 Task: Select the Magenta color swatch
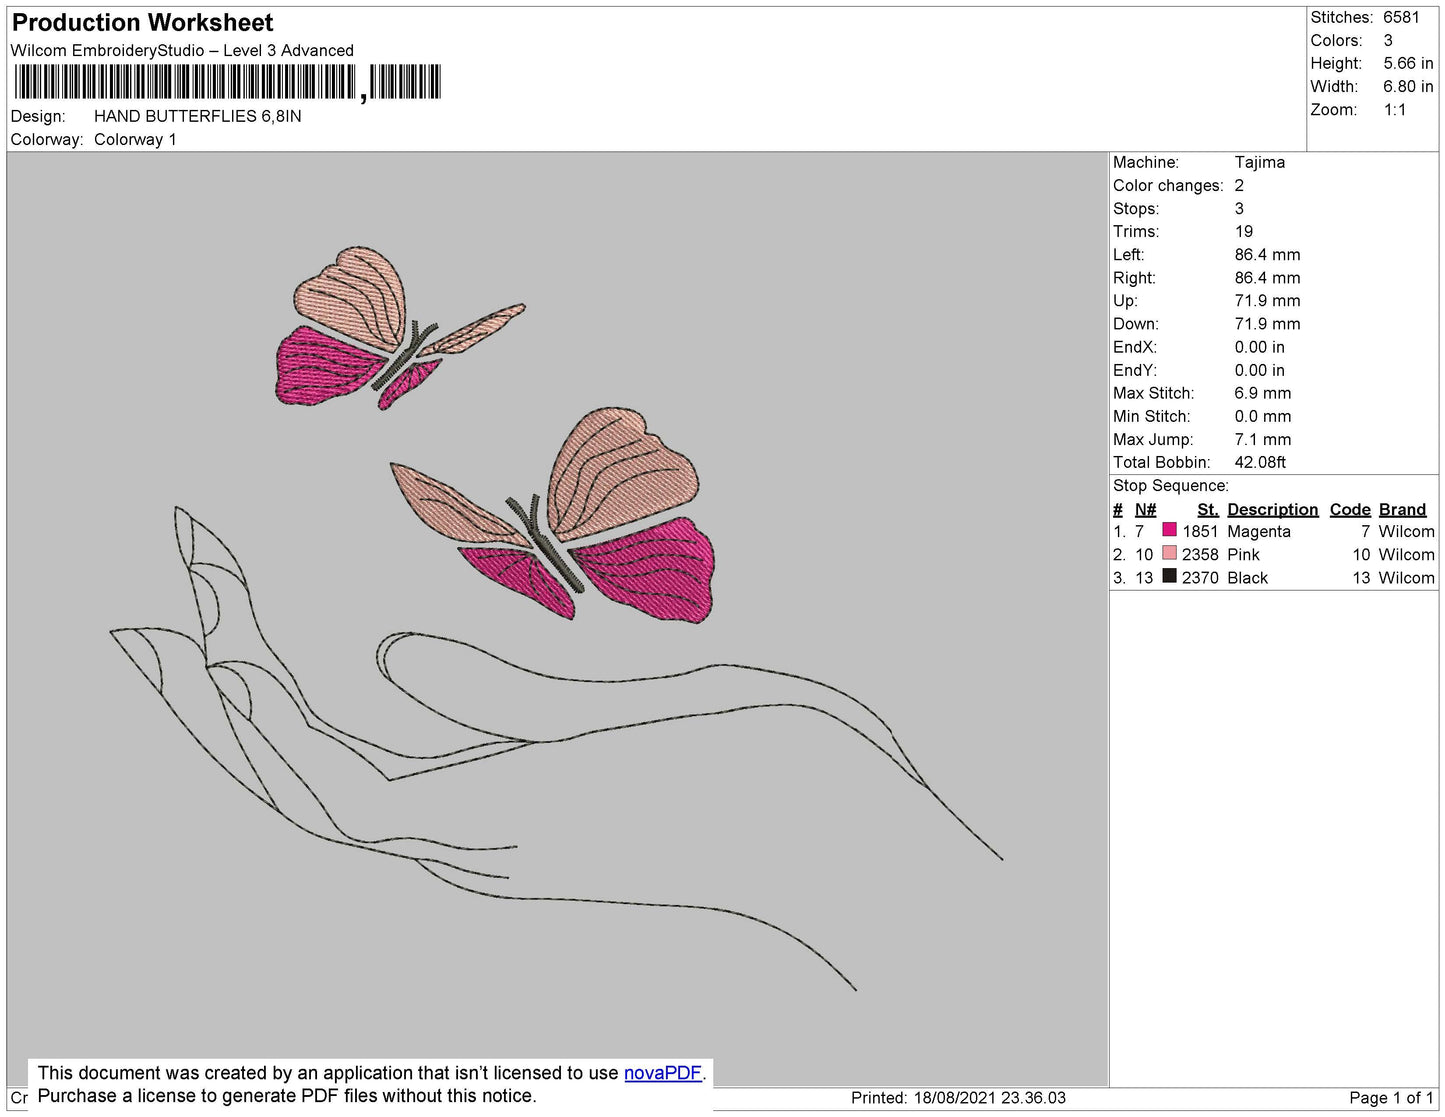[x=1169, y=530]
